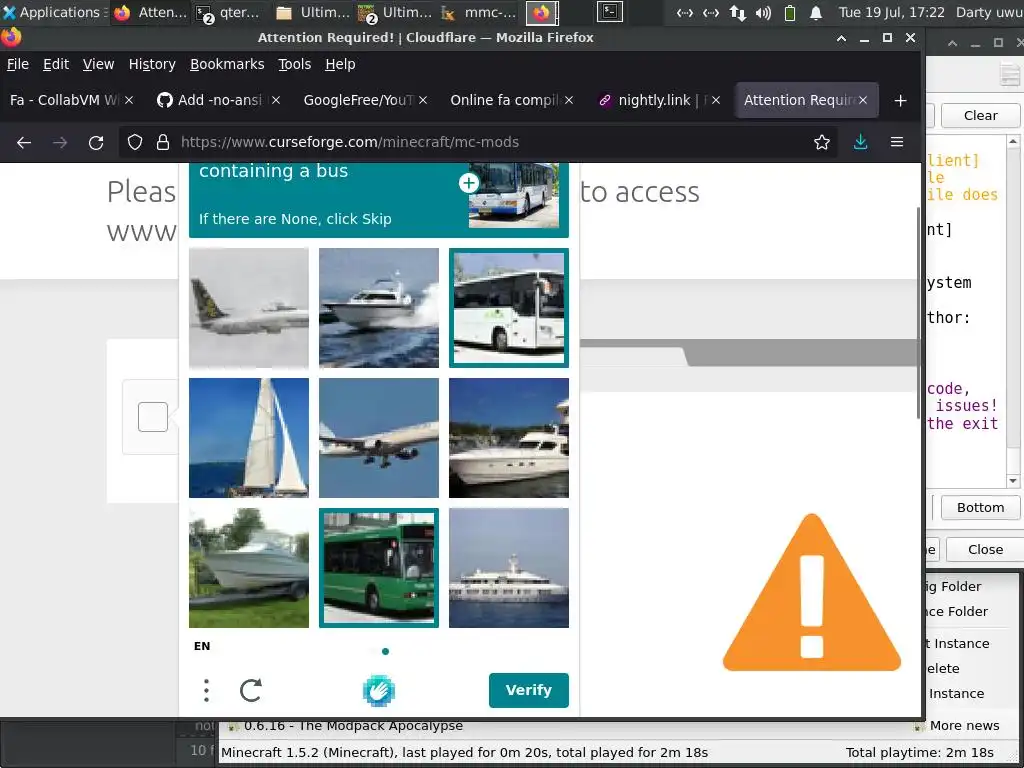Deselect the white bus captcha image
The image size is (1024, 768).
tap(509, 308)
